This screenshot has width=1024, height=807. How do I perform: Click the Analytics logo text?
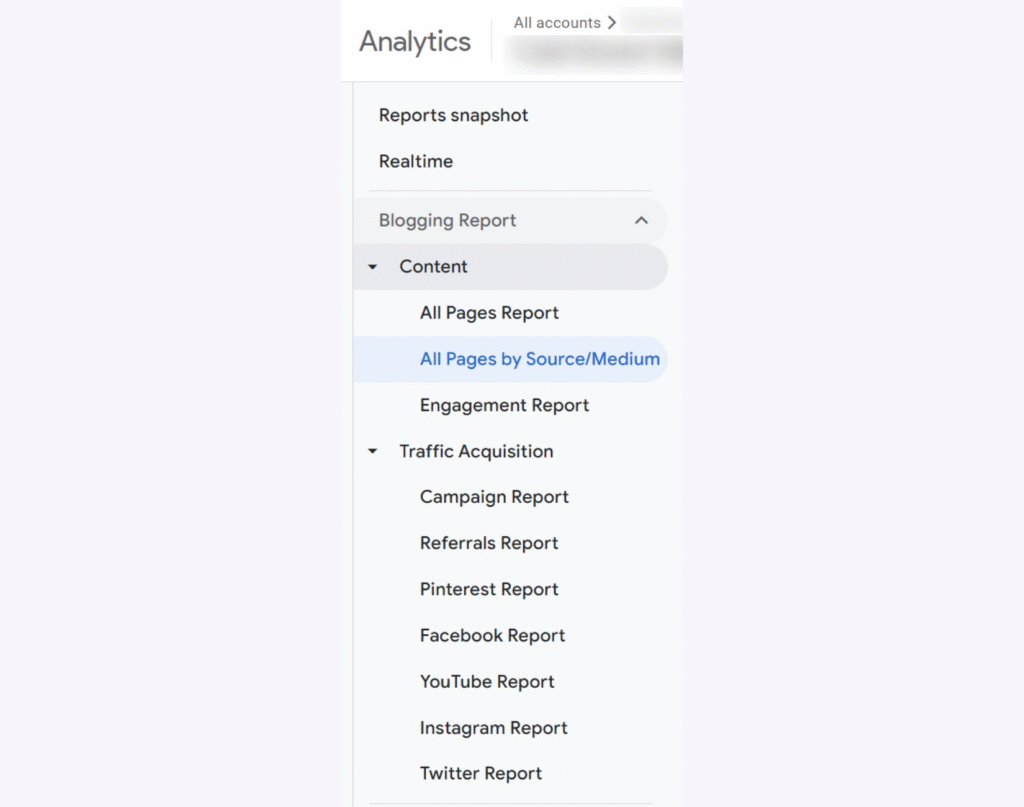tap(415, 42)
